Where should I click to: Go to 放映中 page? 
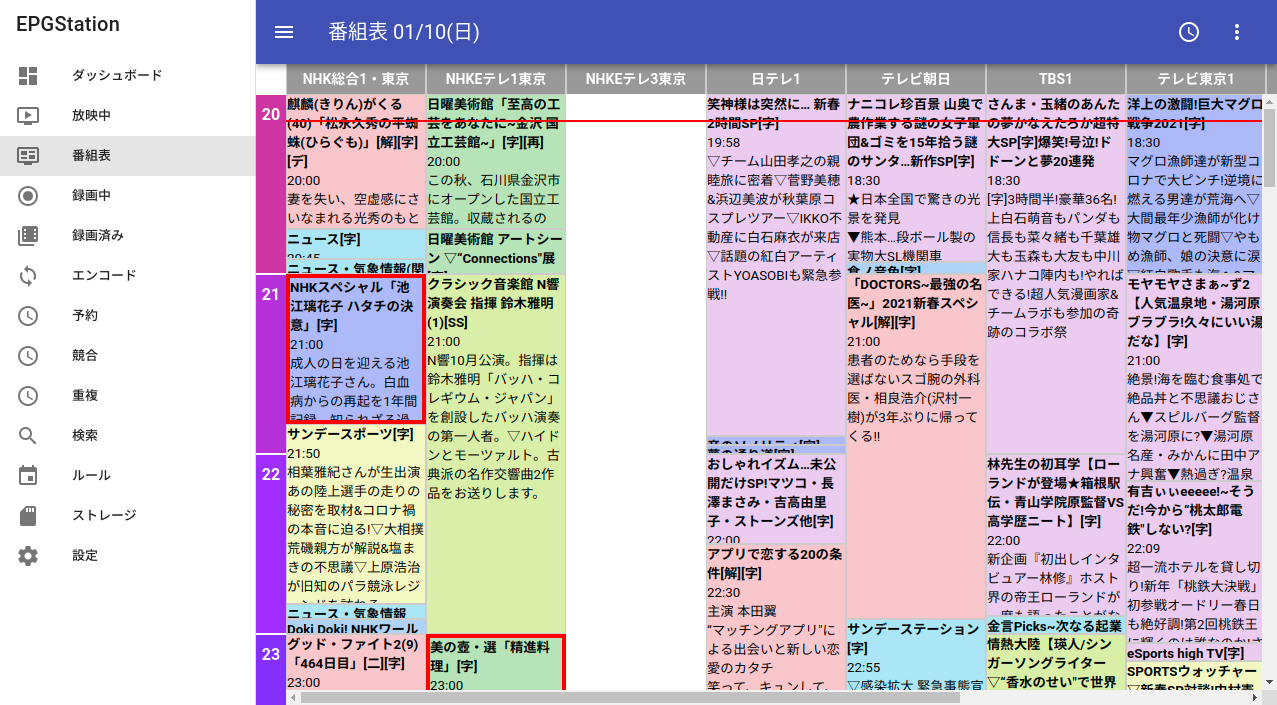(x=128, y=115)
